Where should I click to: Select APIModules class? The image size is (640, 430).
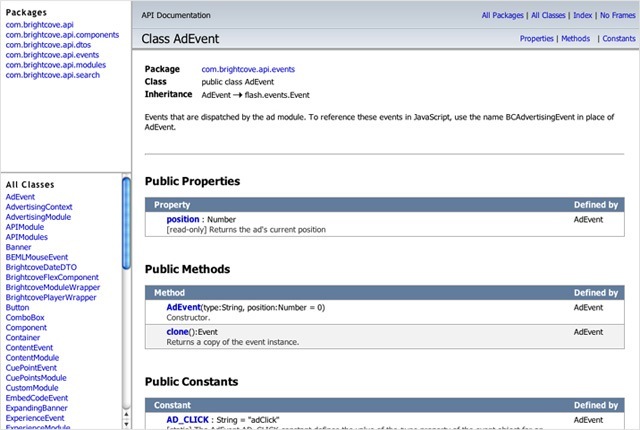pyautogui.click(x=27, y=237)
